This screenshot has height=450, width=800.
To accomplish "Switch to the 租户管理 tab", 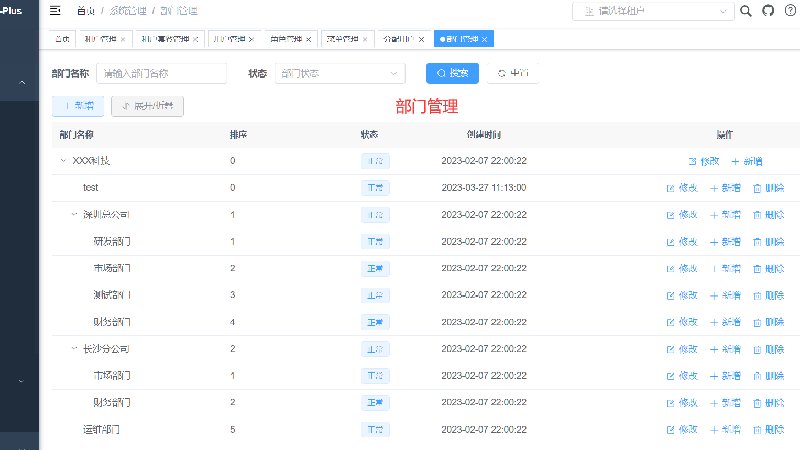I will [x=101, y=39].
